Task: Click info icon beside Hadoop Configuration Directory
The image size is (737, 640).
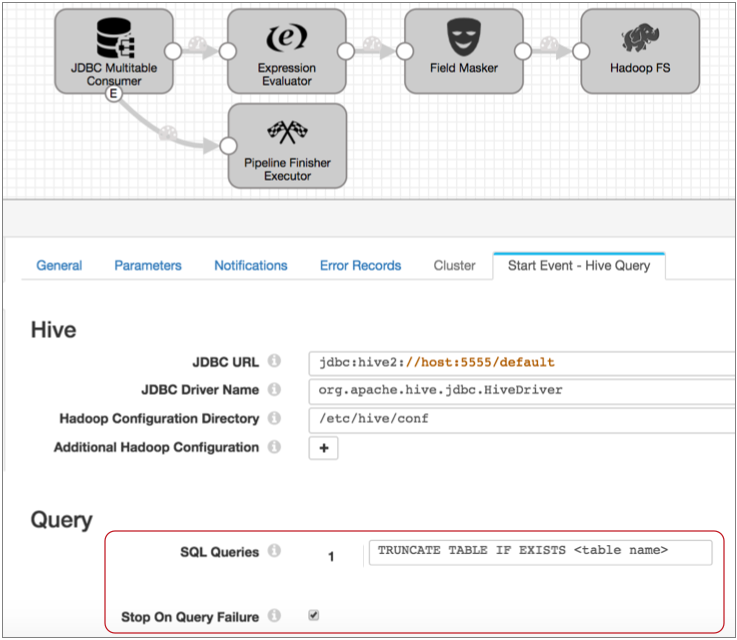Action: 274,419
